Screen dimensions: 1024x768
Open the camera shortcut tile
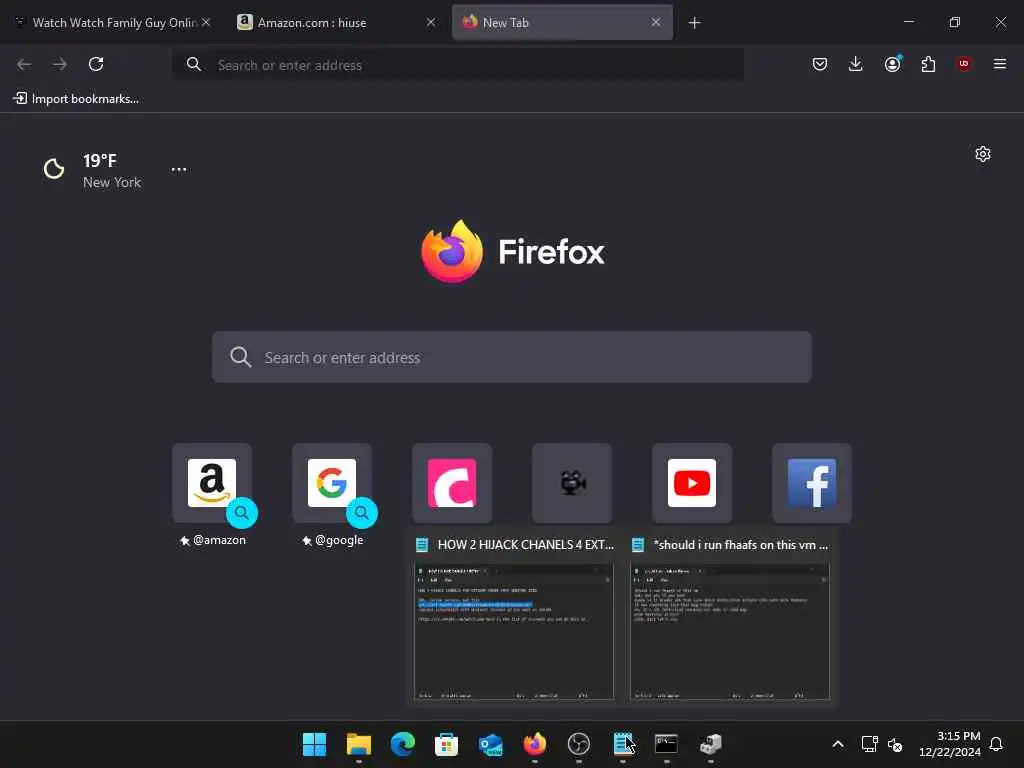click(x=572, y=483)
